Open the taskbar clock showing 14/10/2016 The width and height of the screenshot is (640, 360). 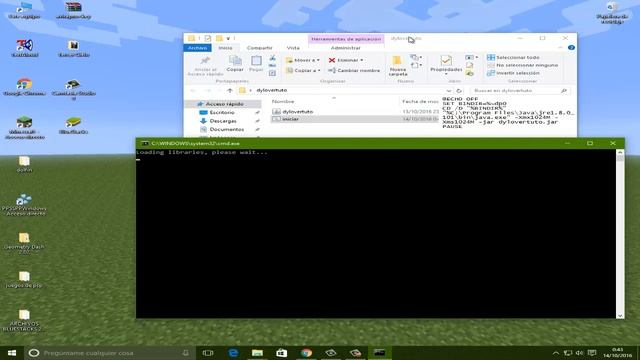point(618,353)
